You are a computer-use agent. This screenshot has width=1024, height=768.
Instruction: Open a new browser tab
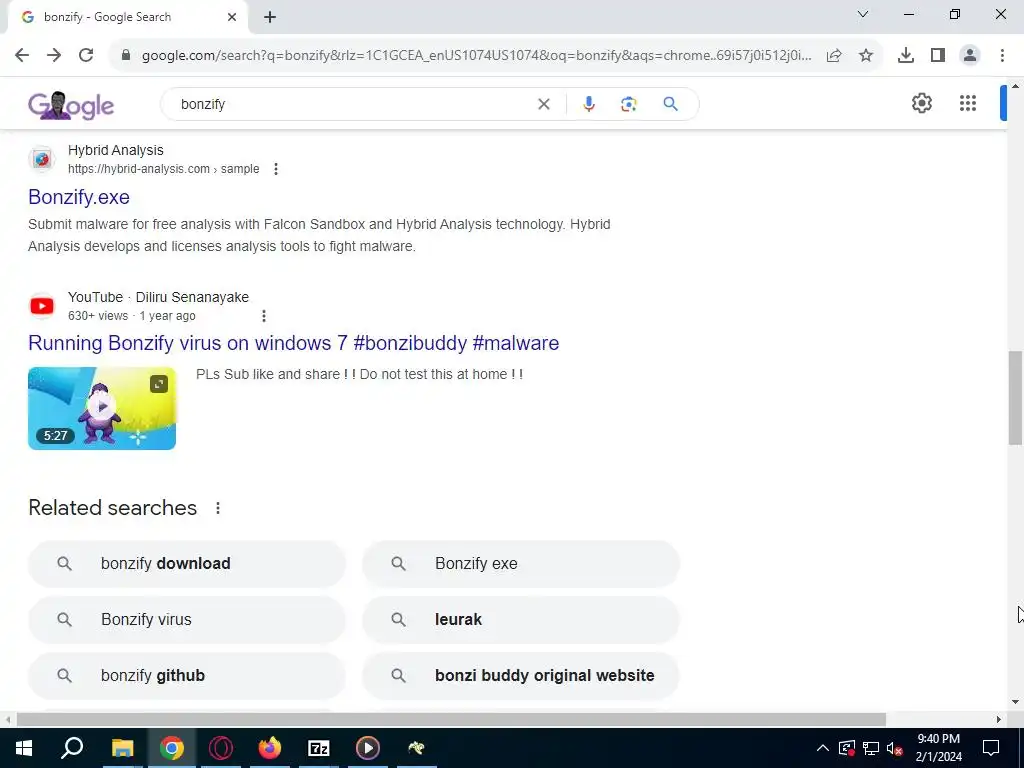pyautogui.click(x=270, y=17)
